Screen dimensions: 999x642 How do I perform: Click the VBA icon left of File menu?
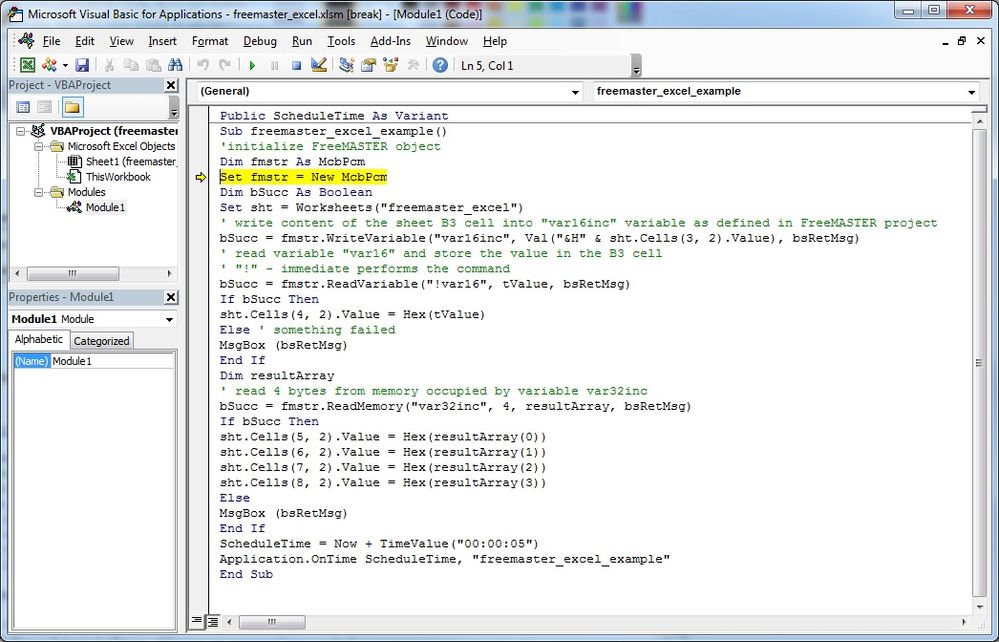(x=26, y=40)
